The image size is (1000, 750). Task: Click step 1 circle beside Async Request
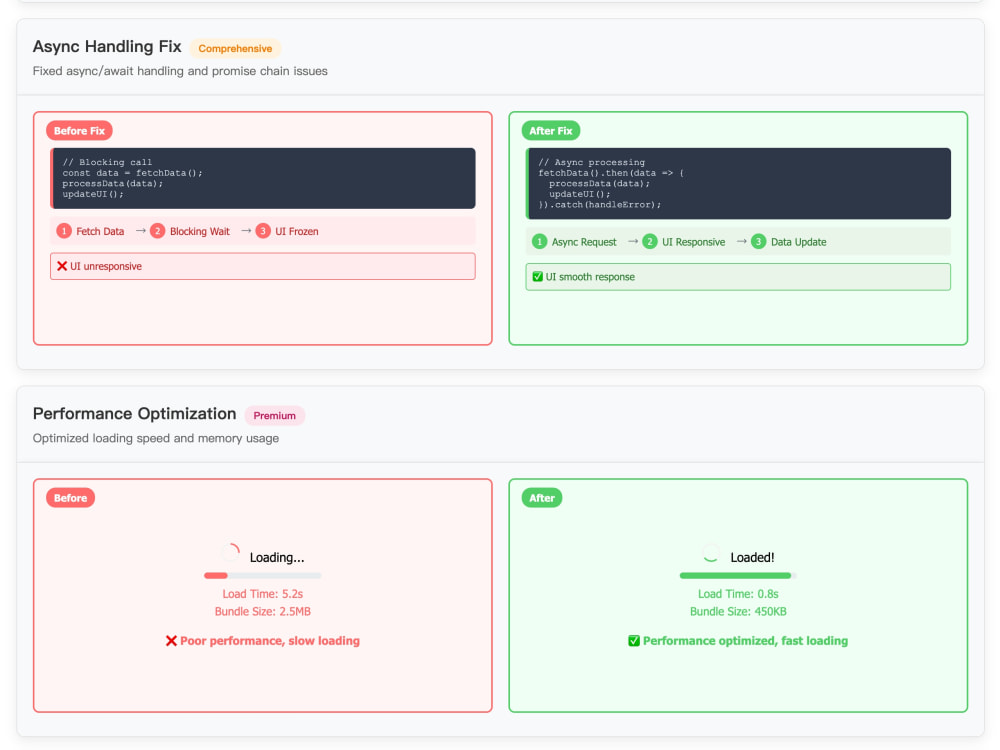pyautogui.click(x=540, y=242)
